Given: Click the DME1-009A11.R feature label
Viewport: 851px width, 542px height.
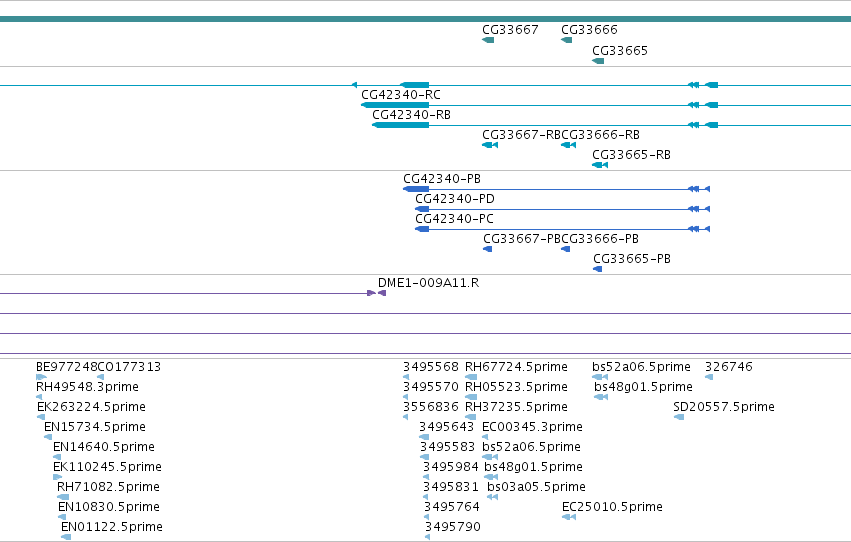Looking at the screenshot, I should [x=428, y=283].
